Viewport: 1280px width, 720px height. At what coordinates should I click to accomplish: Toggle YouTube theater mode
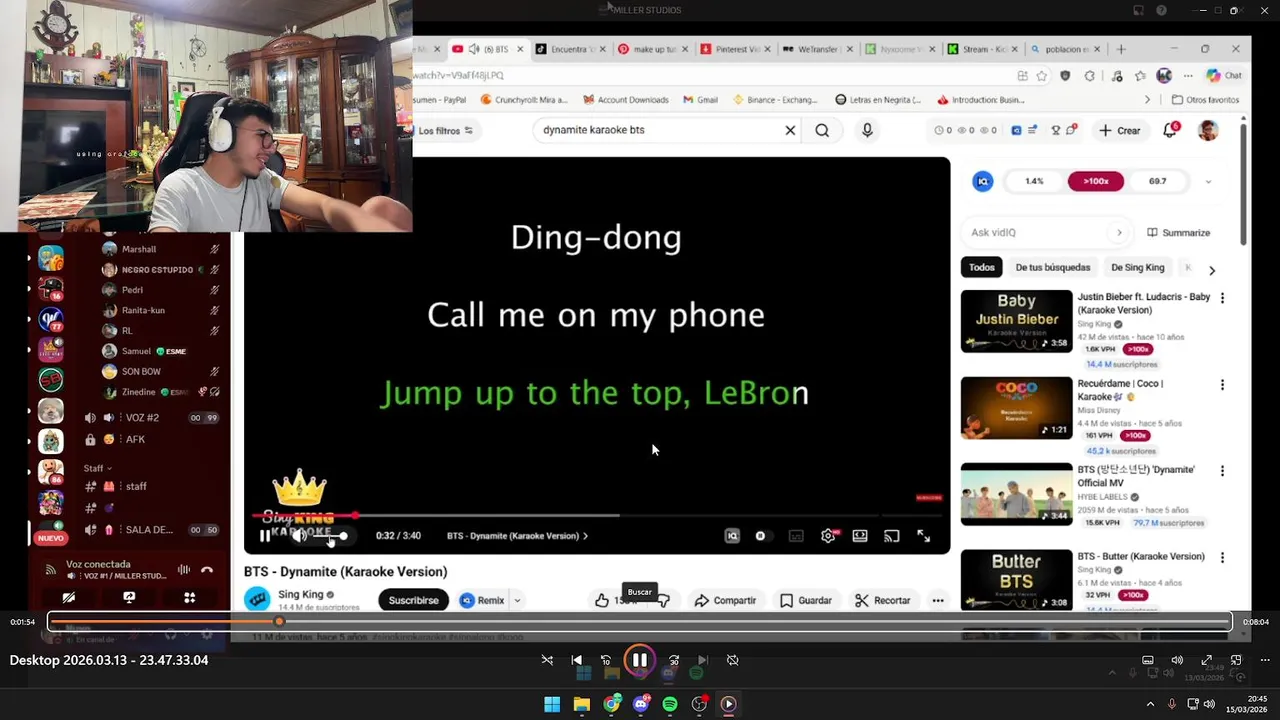tap(860, 536)
